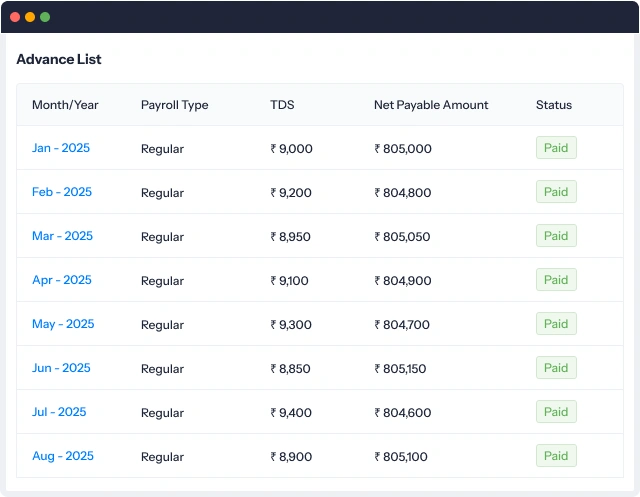Click the Paid badge for Apr - 2025

tap(556, 280)
